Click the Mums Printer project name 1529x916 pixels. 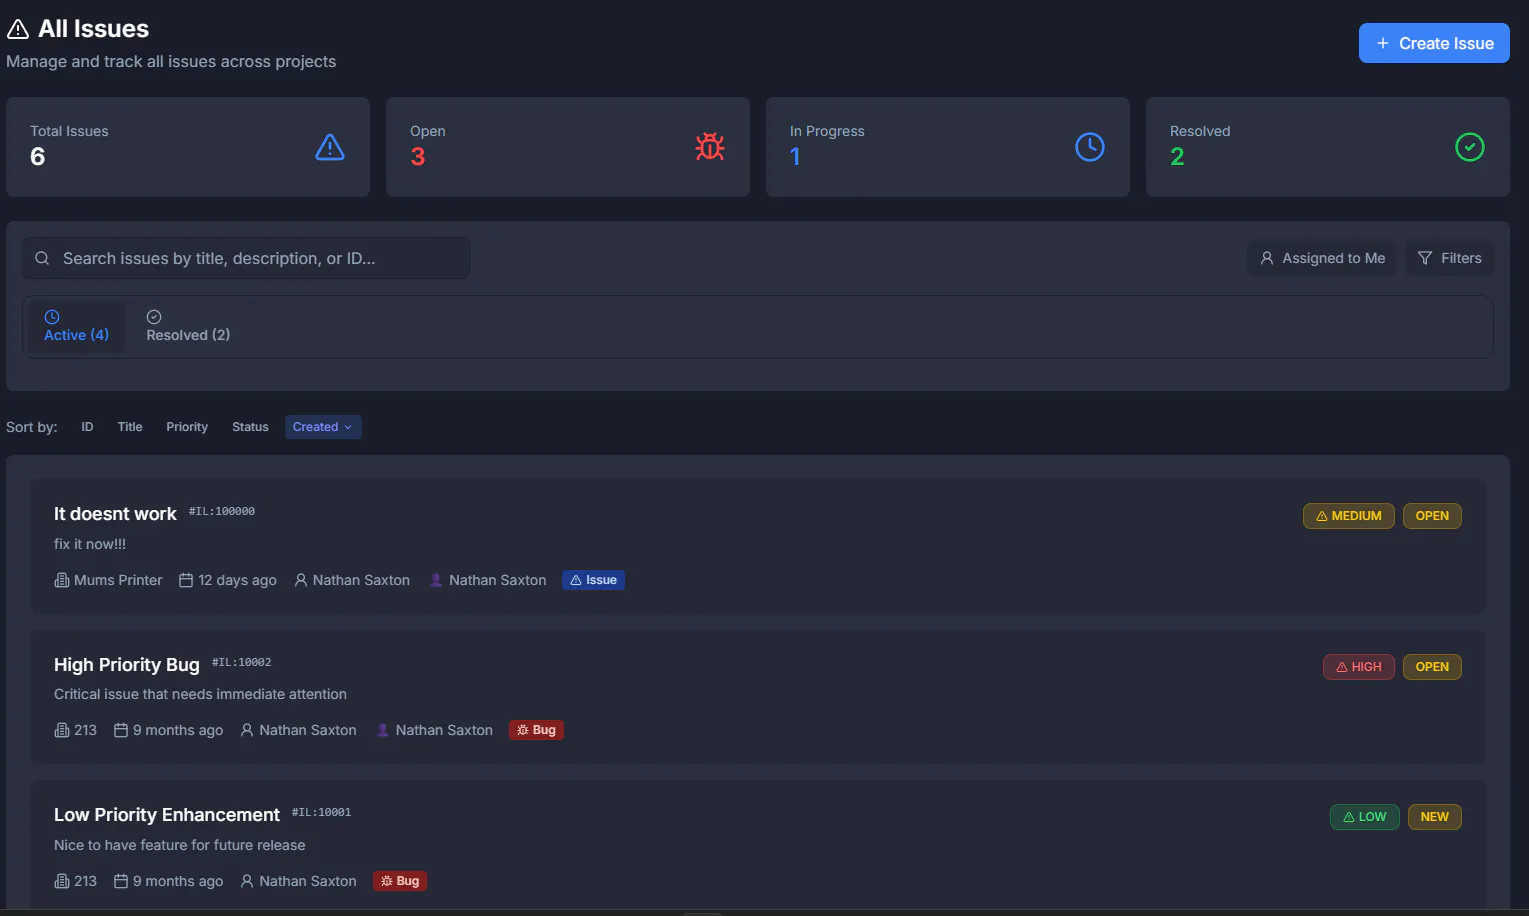coord(118,580)
